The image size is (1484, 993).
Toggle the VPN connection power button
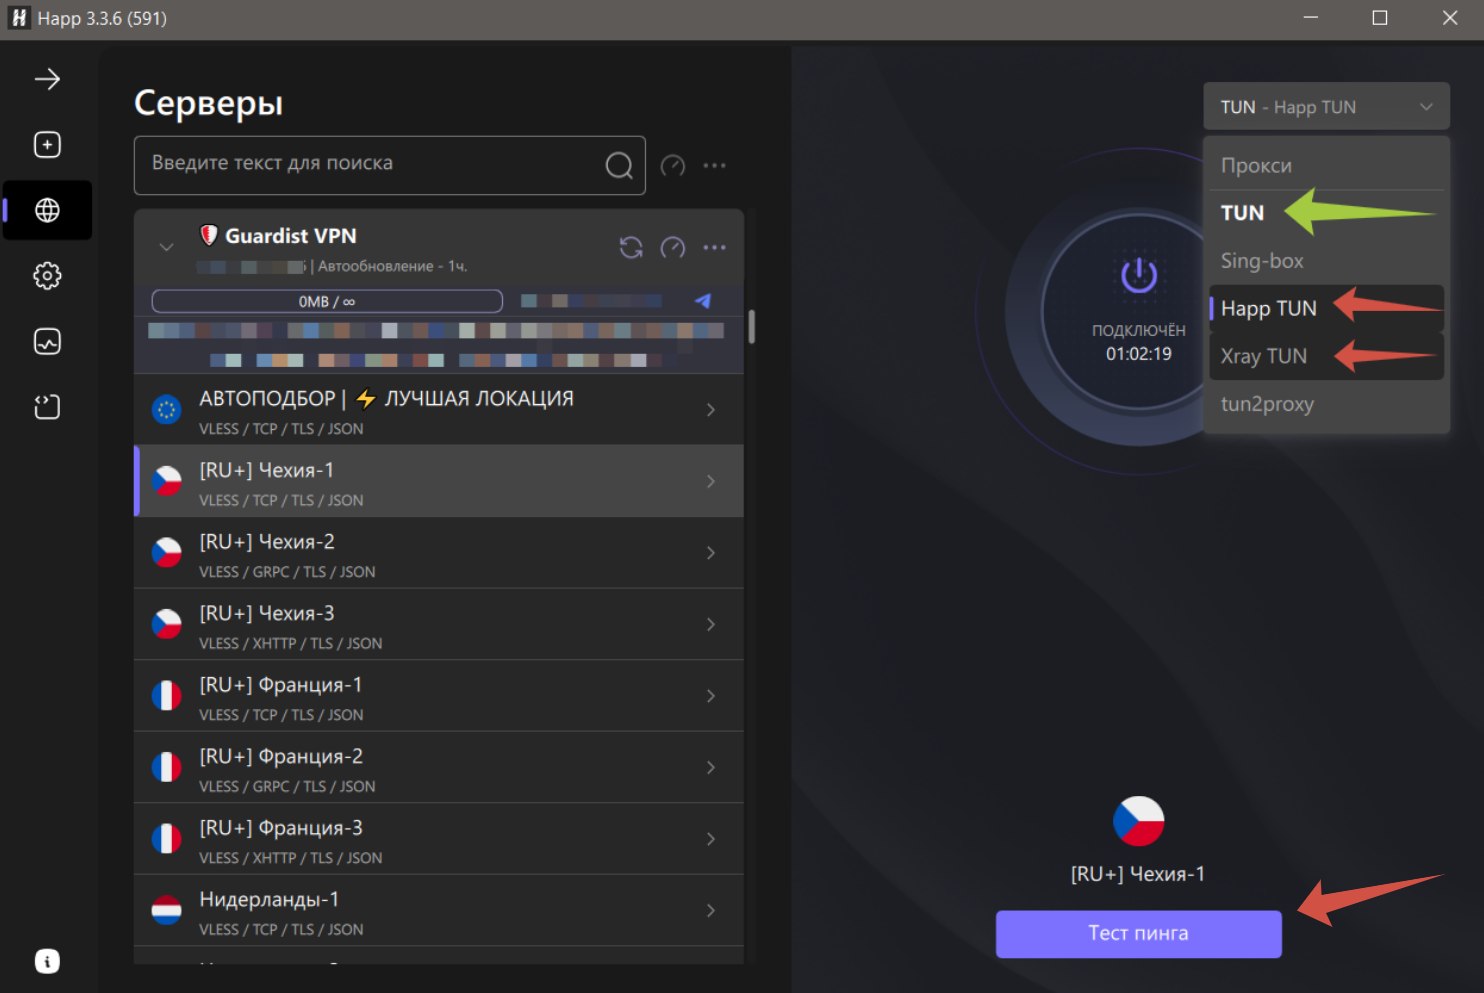(1139, 275)
